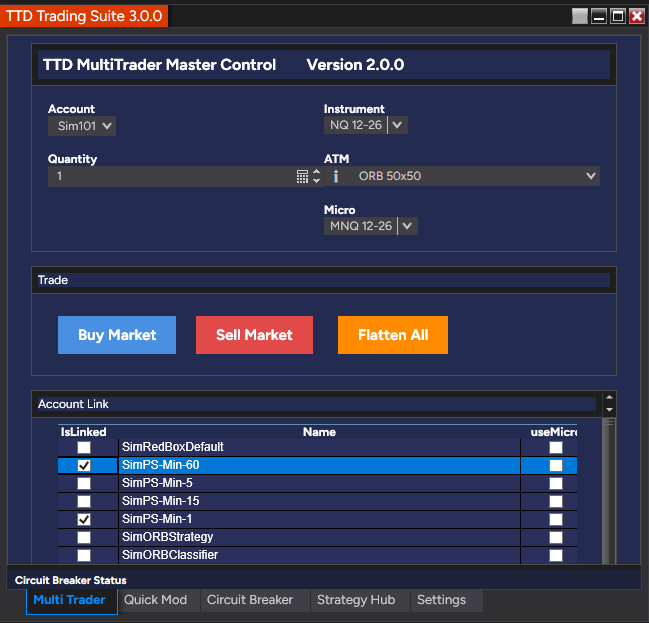This screenshot has width=649, height=623.
Task: Open the Instrument dropdown arrow
Action: coord(397,125)
